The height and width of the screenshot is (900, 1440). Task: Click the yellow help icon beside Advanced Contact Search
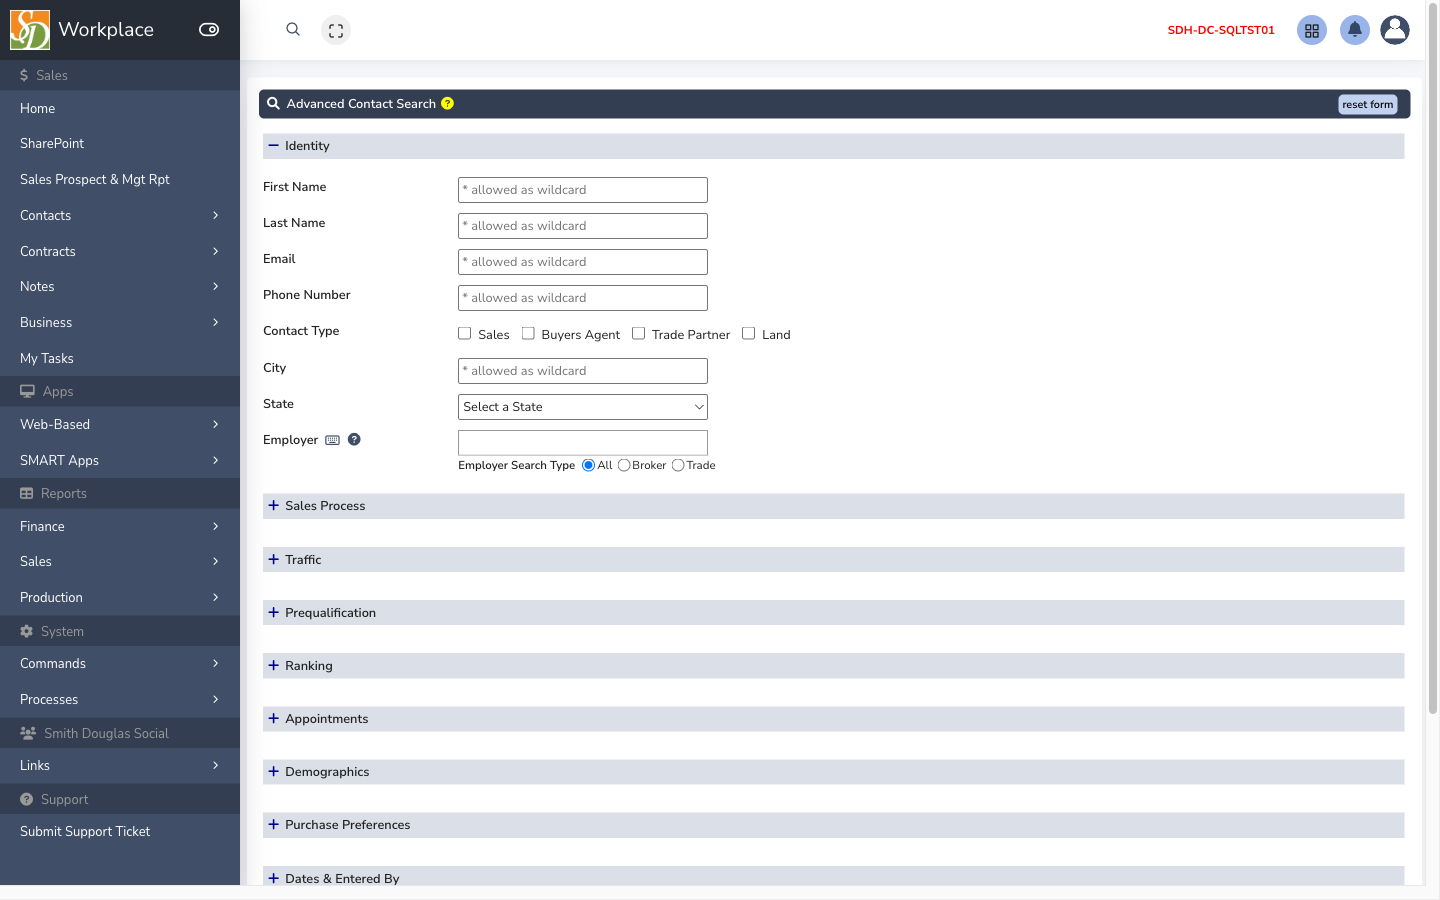pyautogui.click(x=448, y=104)
